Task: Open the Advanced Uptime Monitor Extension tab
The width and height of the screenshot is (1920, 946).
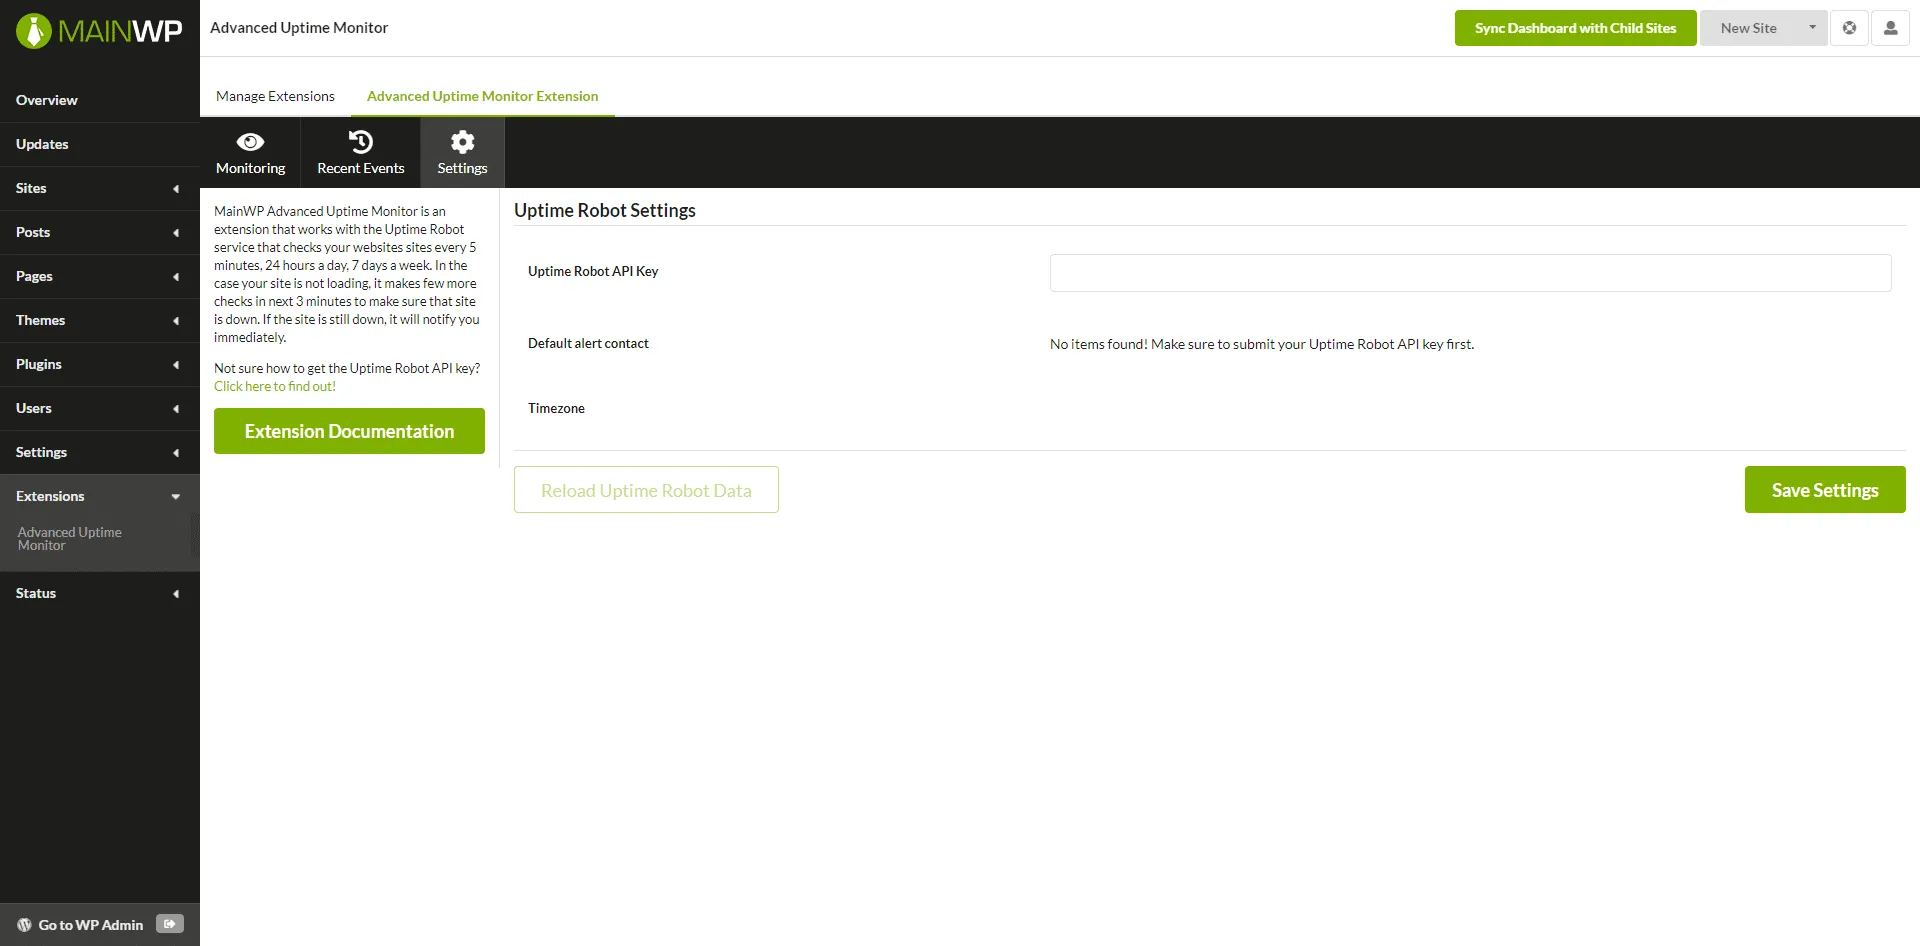Action: [483, 96]
